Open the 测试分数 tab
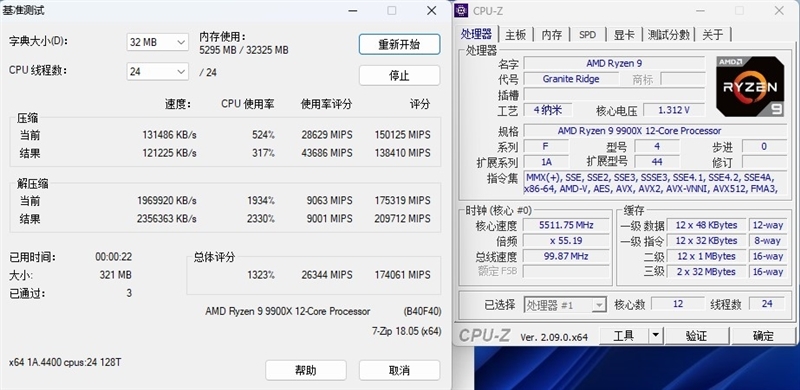Image resolution: width=800 pixels, height=390 pixels. point(668,35)
